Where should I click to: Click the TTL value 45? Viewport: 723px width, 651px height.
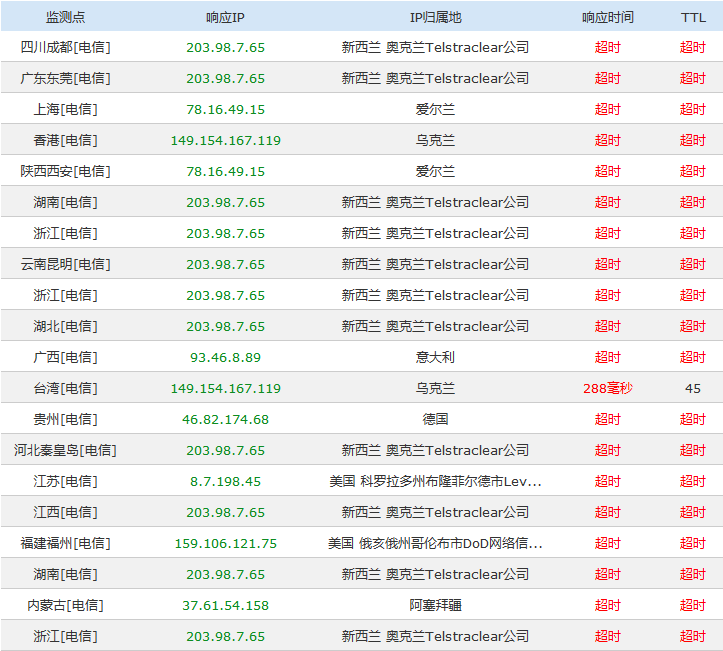[x=693, y=388]
